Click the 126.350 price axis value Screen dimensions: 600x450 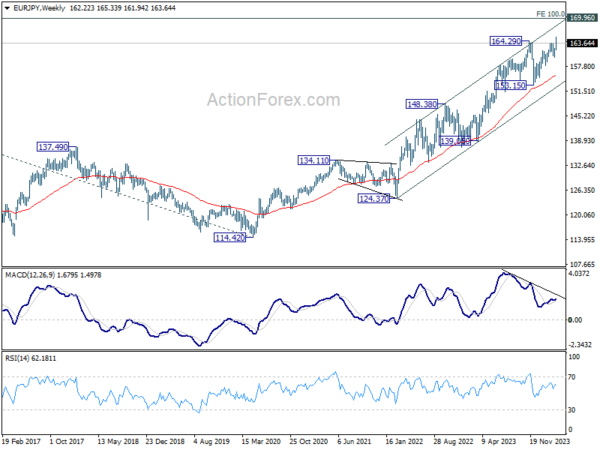[582, 190]
